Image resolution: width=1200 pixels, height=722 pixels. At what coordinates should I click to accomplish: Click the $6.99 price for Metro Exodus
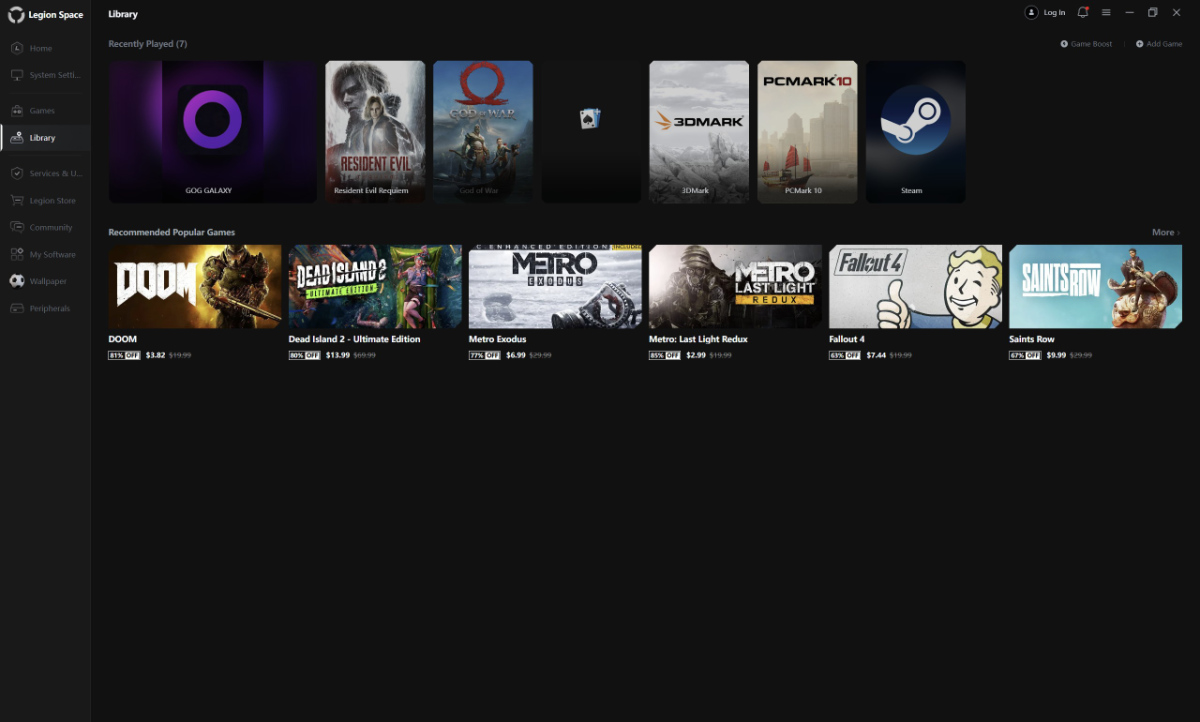click(516, 355)
